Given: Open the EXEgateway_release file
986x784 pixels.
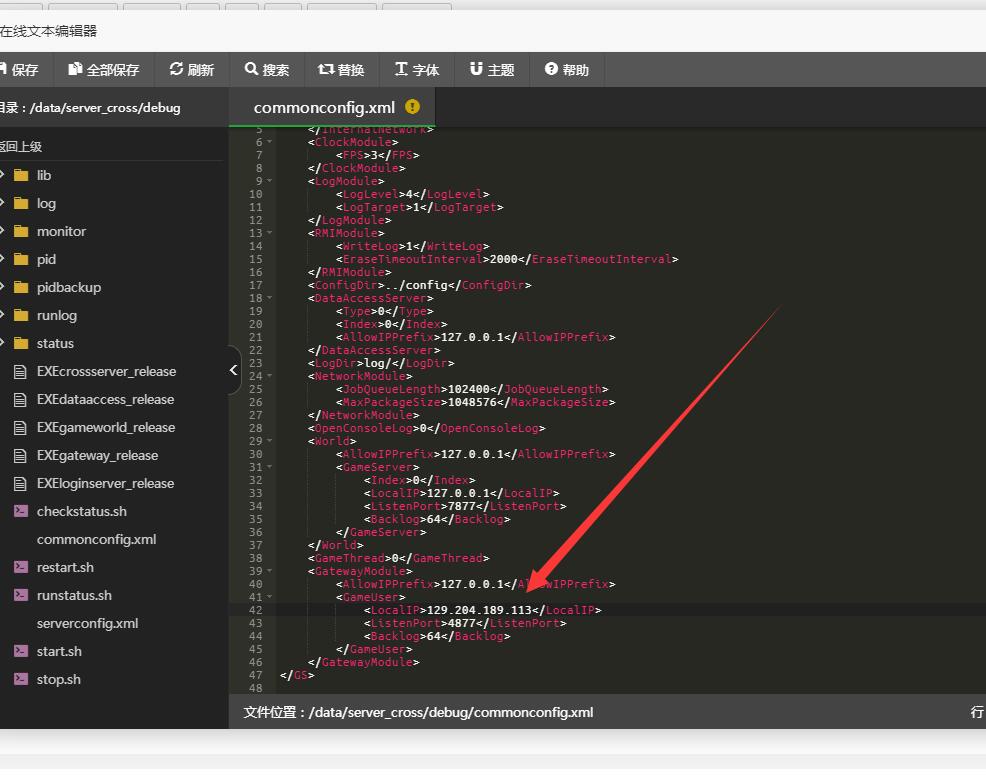Looking at the screenshot, I should click(97, 456).
